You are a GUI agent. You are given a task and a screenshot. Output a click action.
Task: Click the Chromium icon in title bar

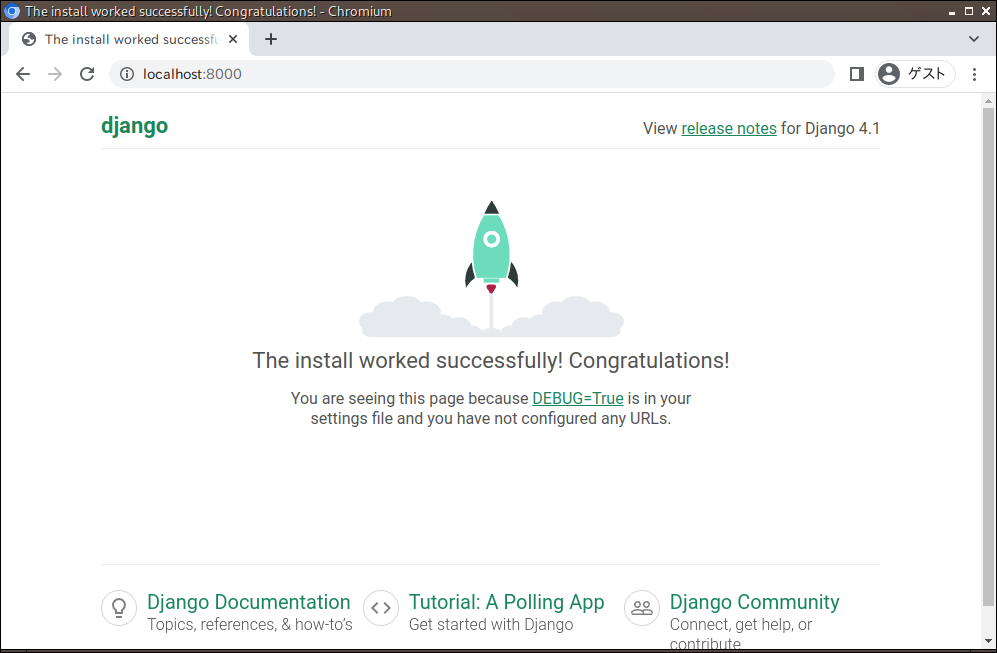11,11
